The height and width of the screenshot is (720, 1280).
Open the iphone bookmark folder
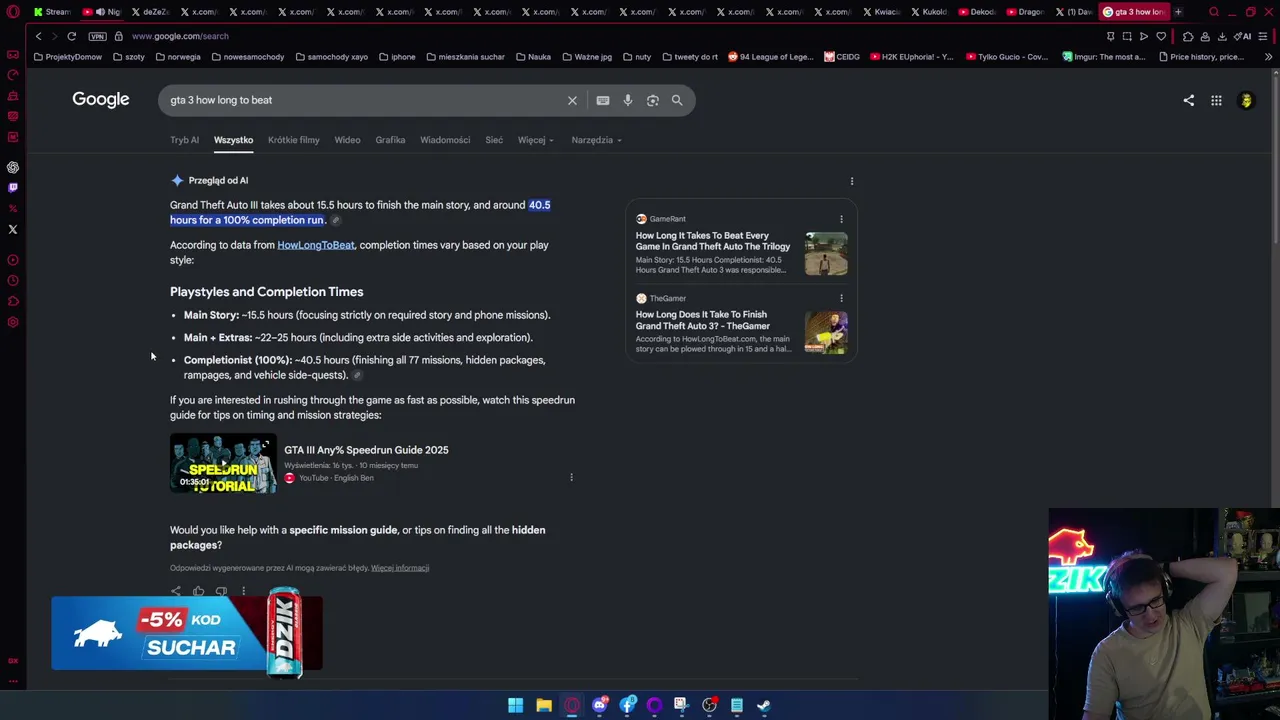[x=397, y=57]
